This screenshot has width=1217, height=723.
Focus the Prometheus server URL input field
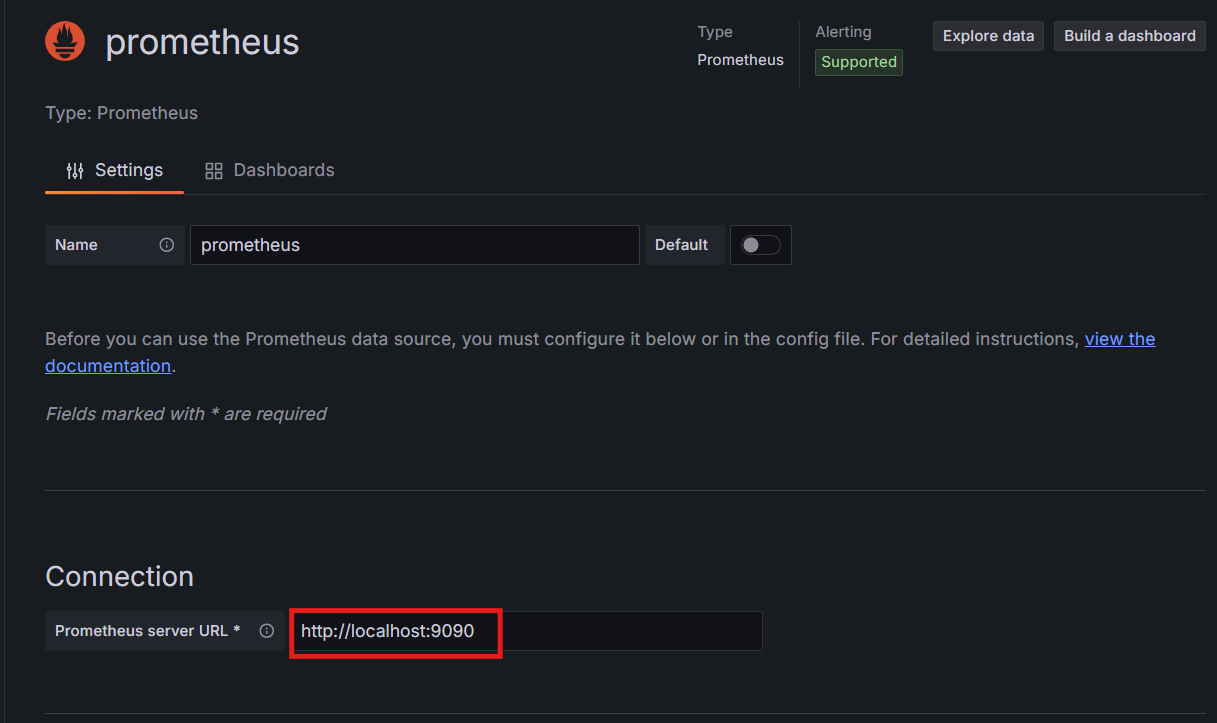(x=526, y=631)
